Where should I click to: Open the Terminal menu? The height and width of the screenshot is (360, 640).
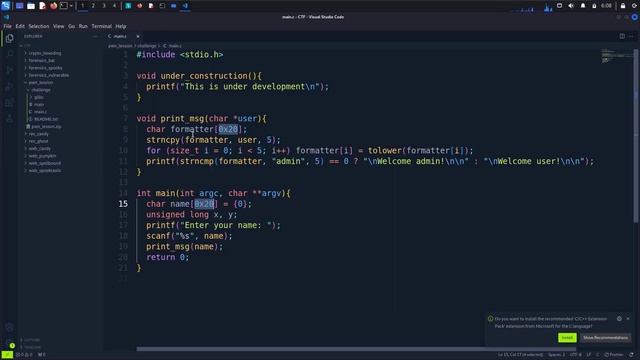[102, 26]
